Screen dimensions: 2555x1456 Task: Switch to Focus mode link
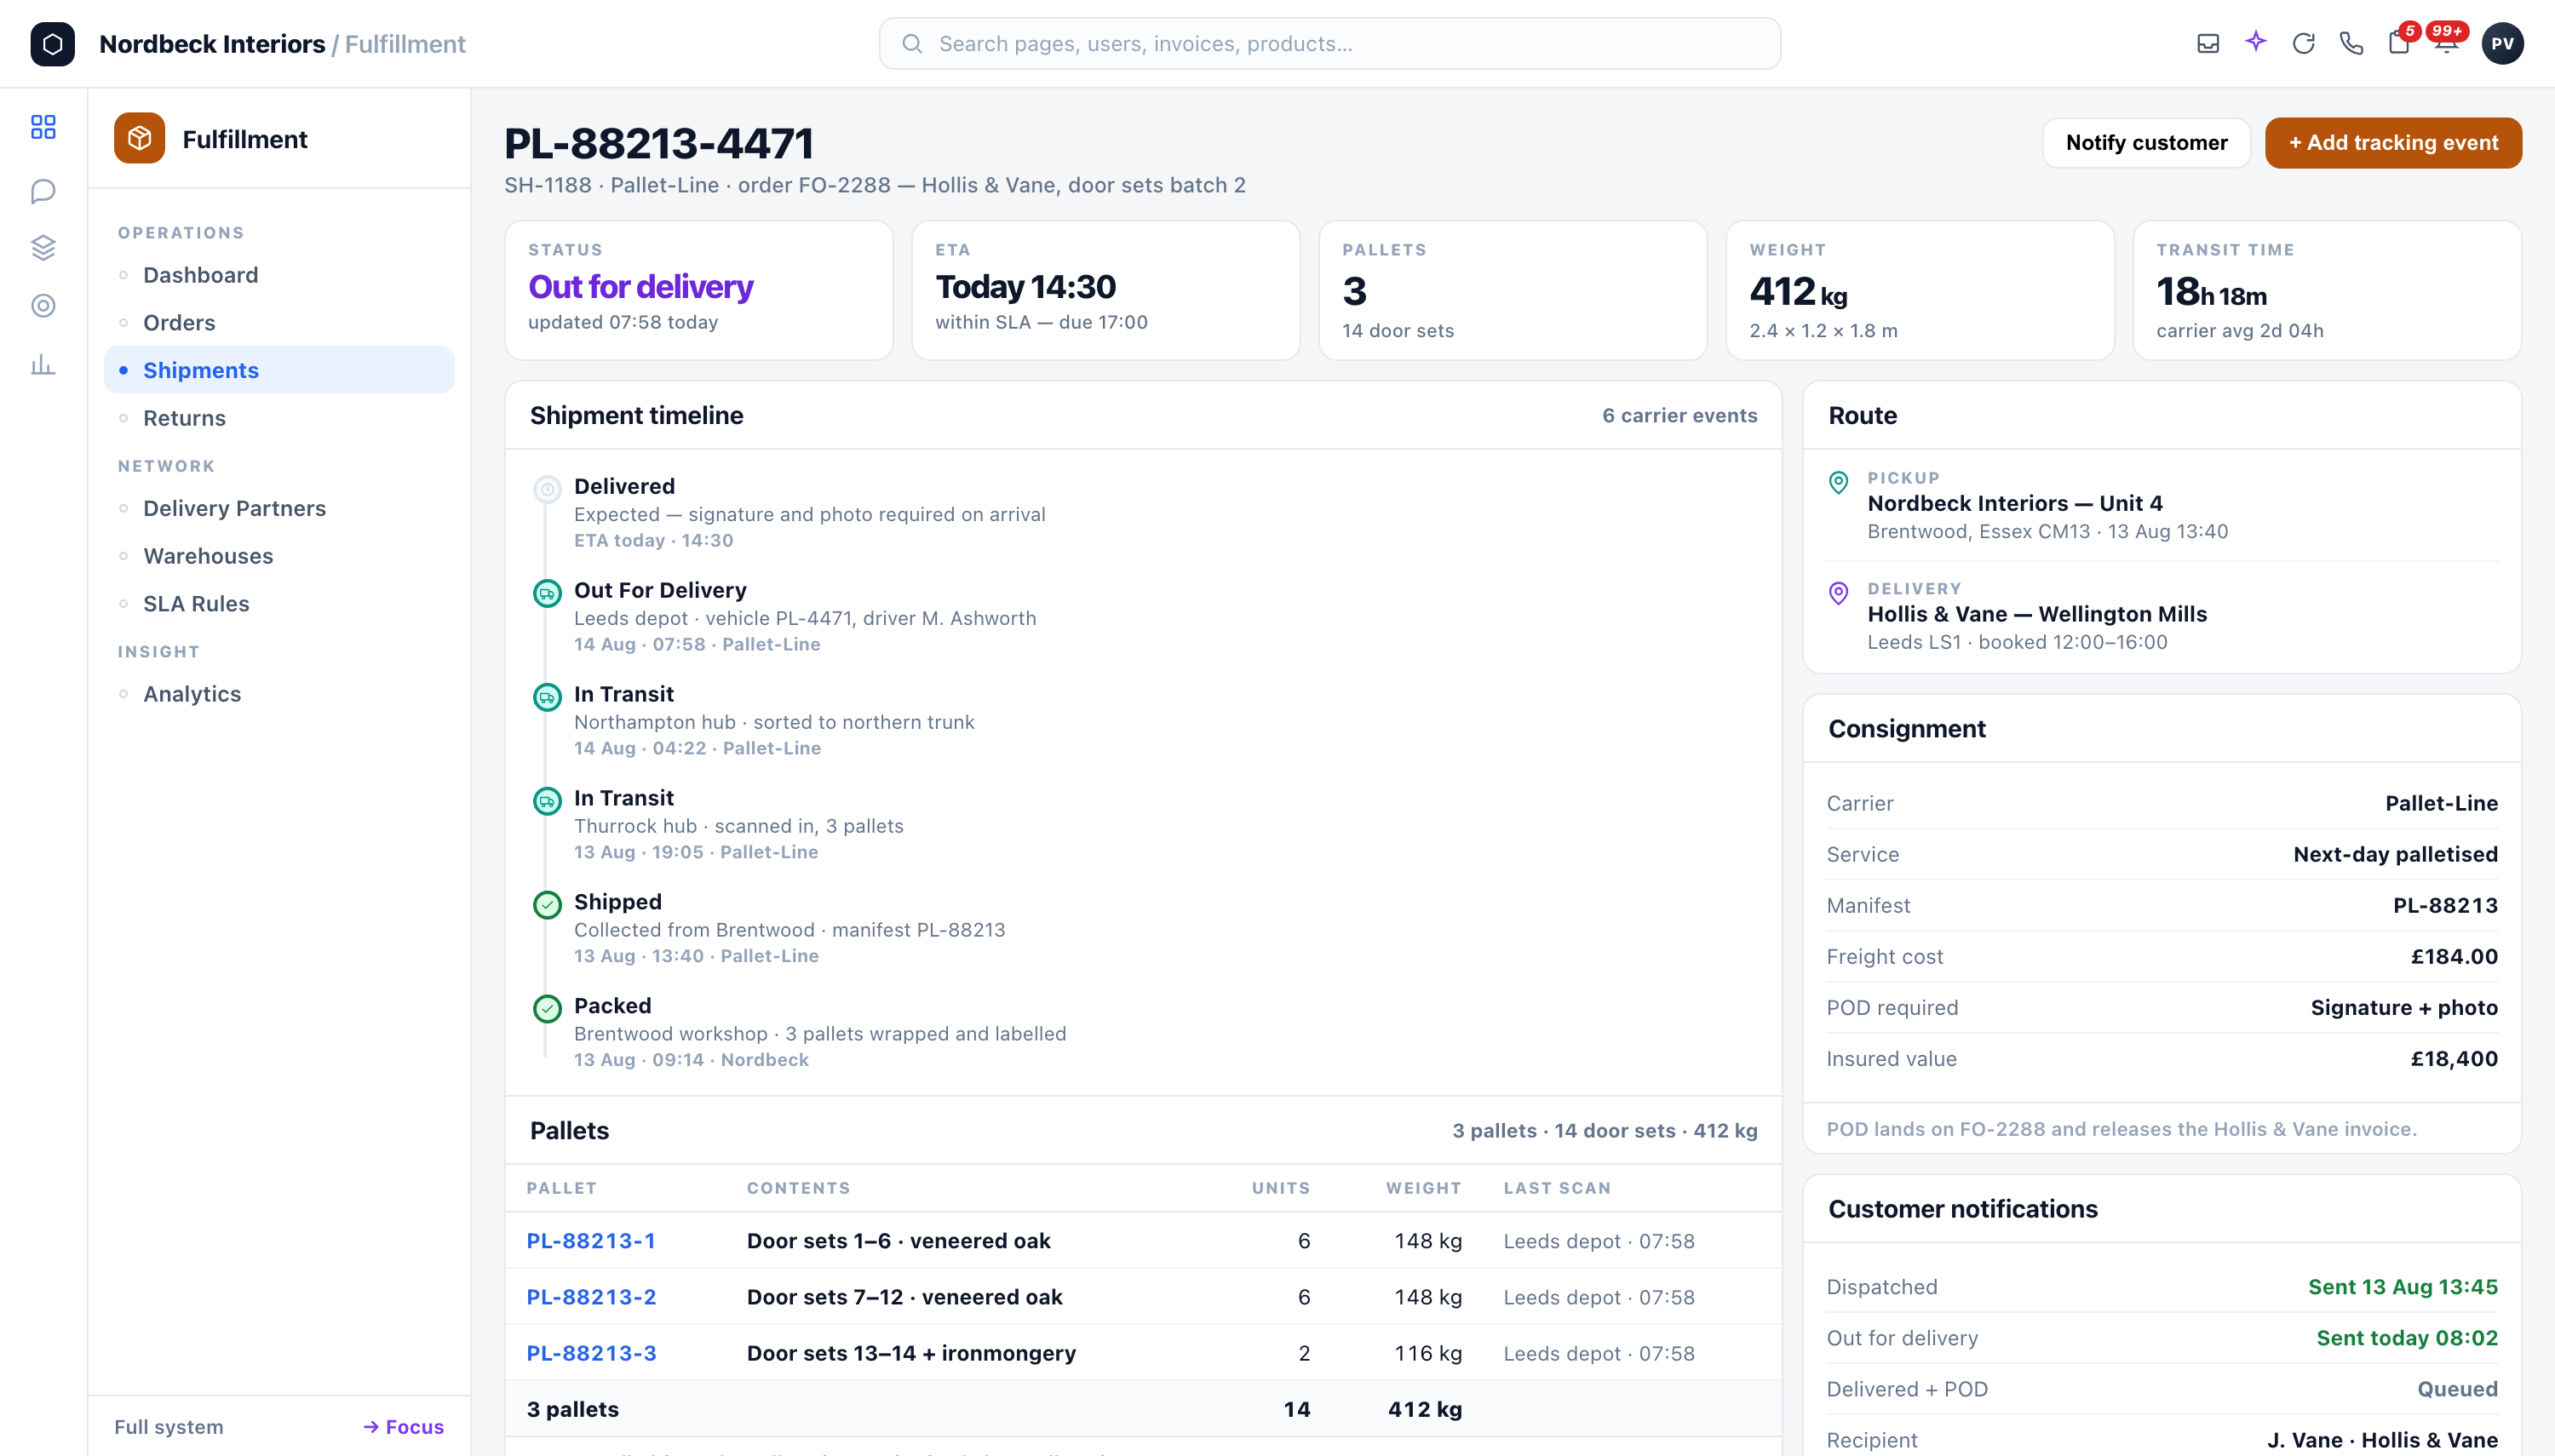[x=404, y=1427]
